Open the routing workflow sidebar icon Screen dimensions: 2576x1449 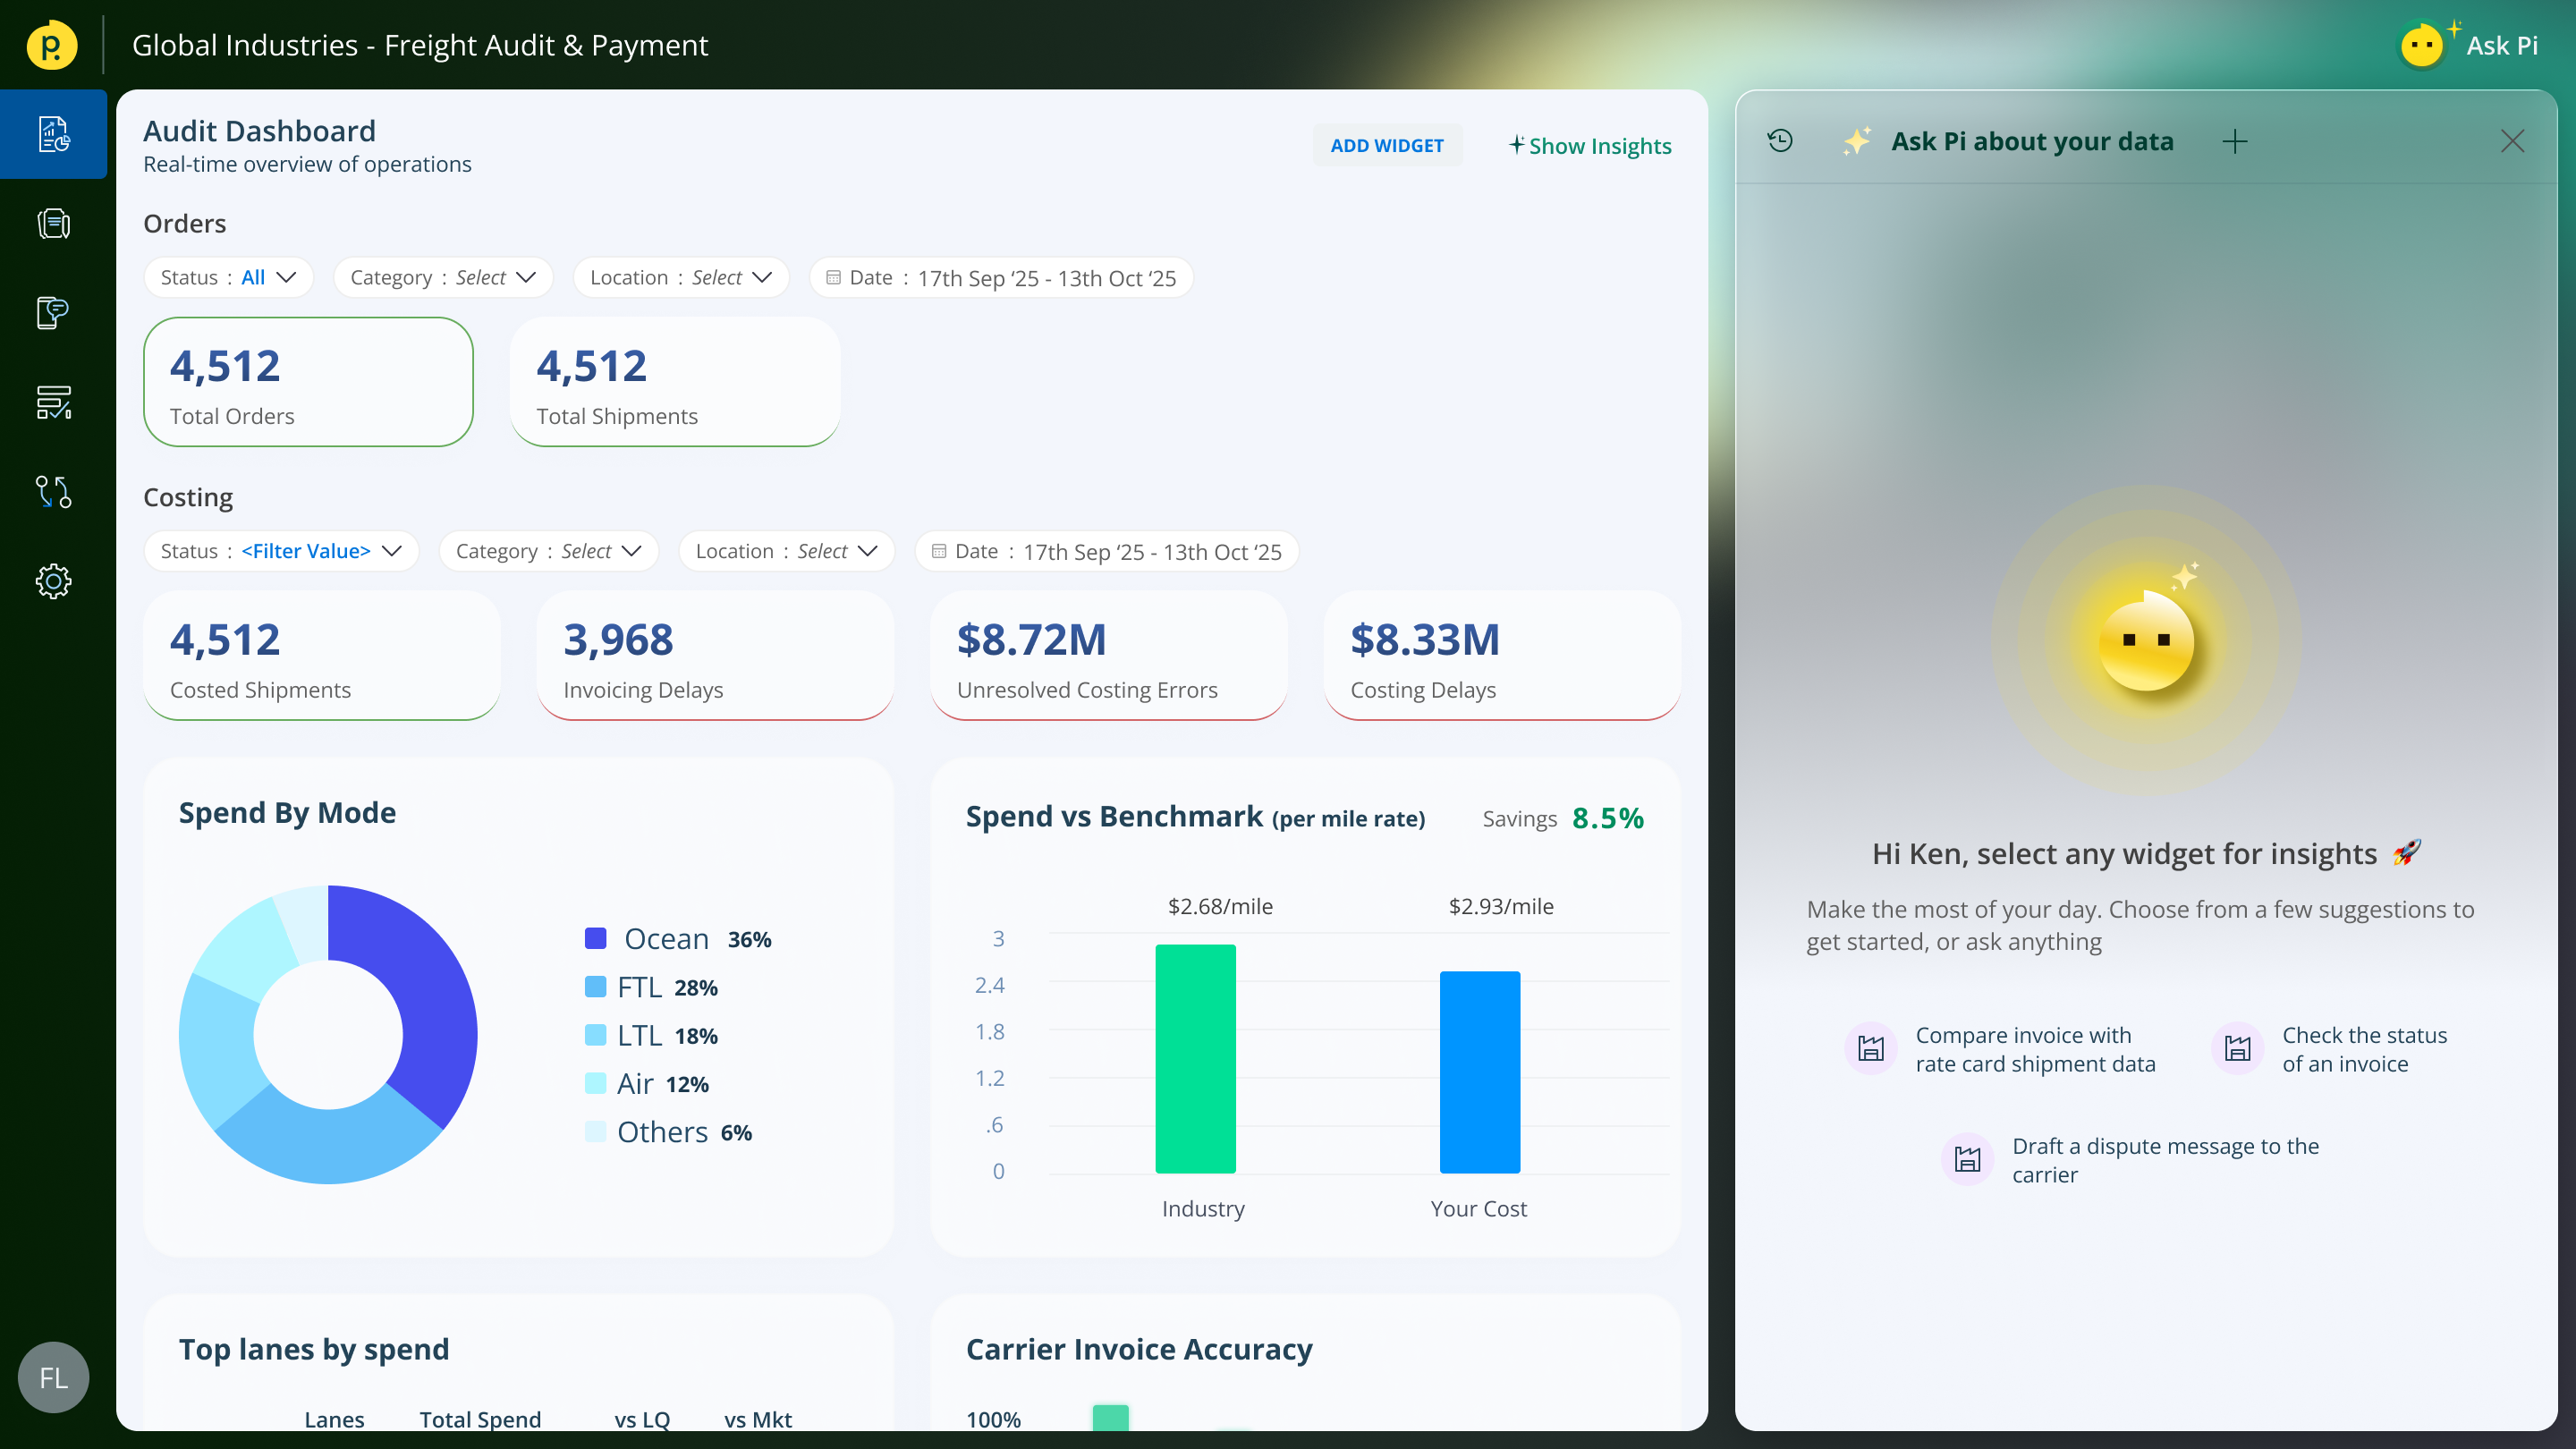point(53,491)
